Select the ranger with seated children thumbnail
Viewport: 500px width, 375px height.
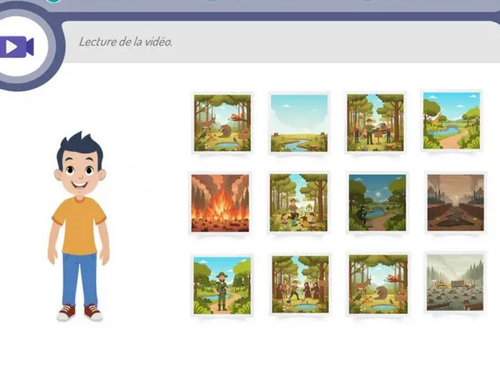click(299, 202)
